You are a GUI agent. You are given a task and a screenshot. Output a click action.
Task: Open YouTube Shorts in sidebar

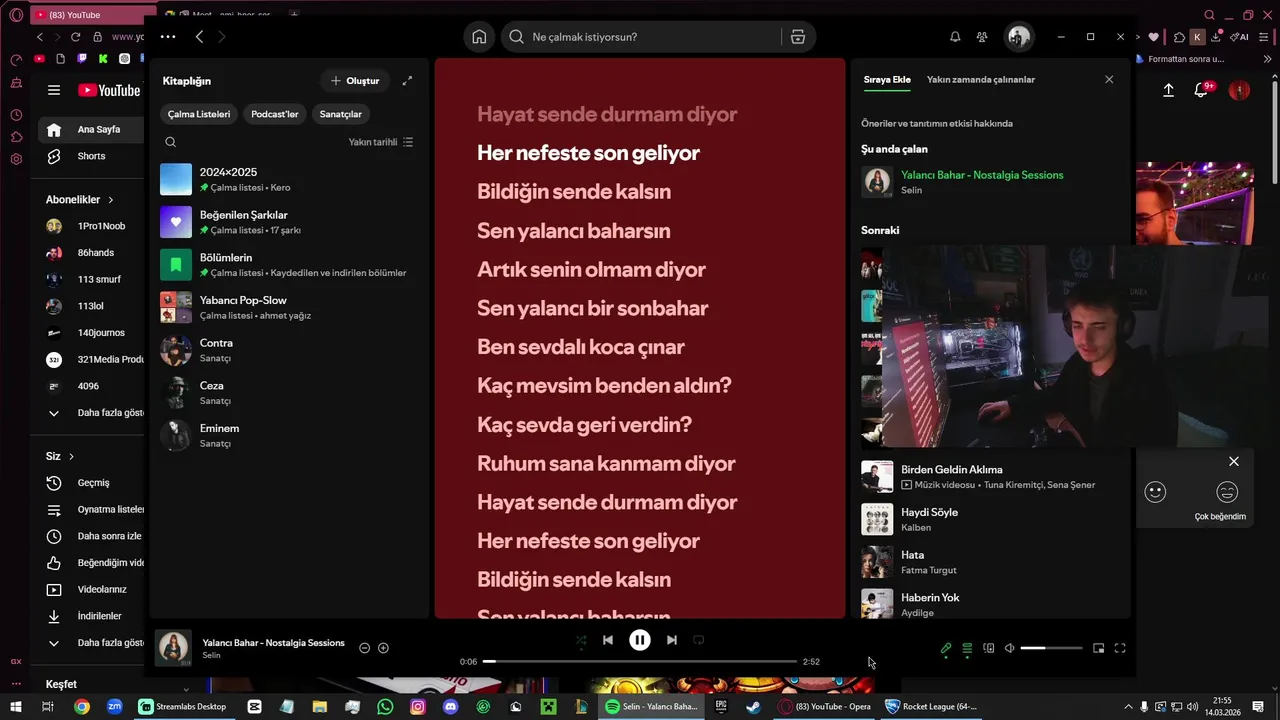coord(92,156)
